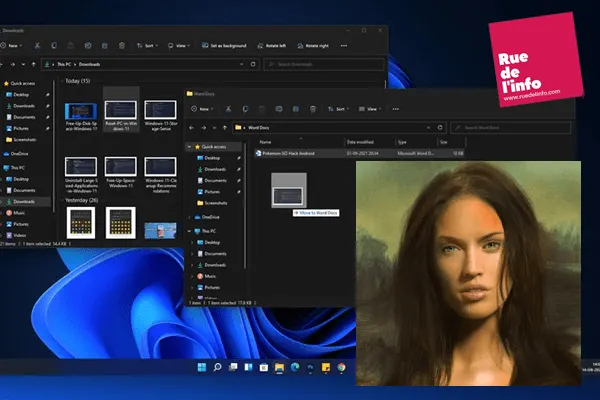Open the New dropdown in Downloads window

pos(11,46)
